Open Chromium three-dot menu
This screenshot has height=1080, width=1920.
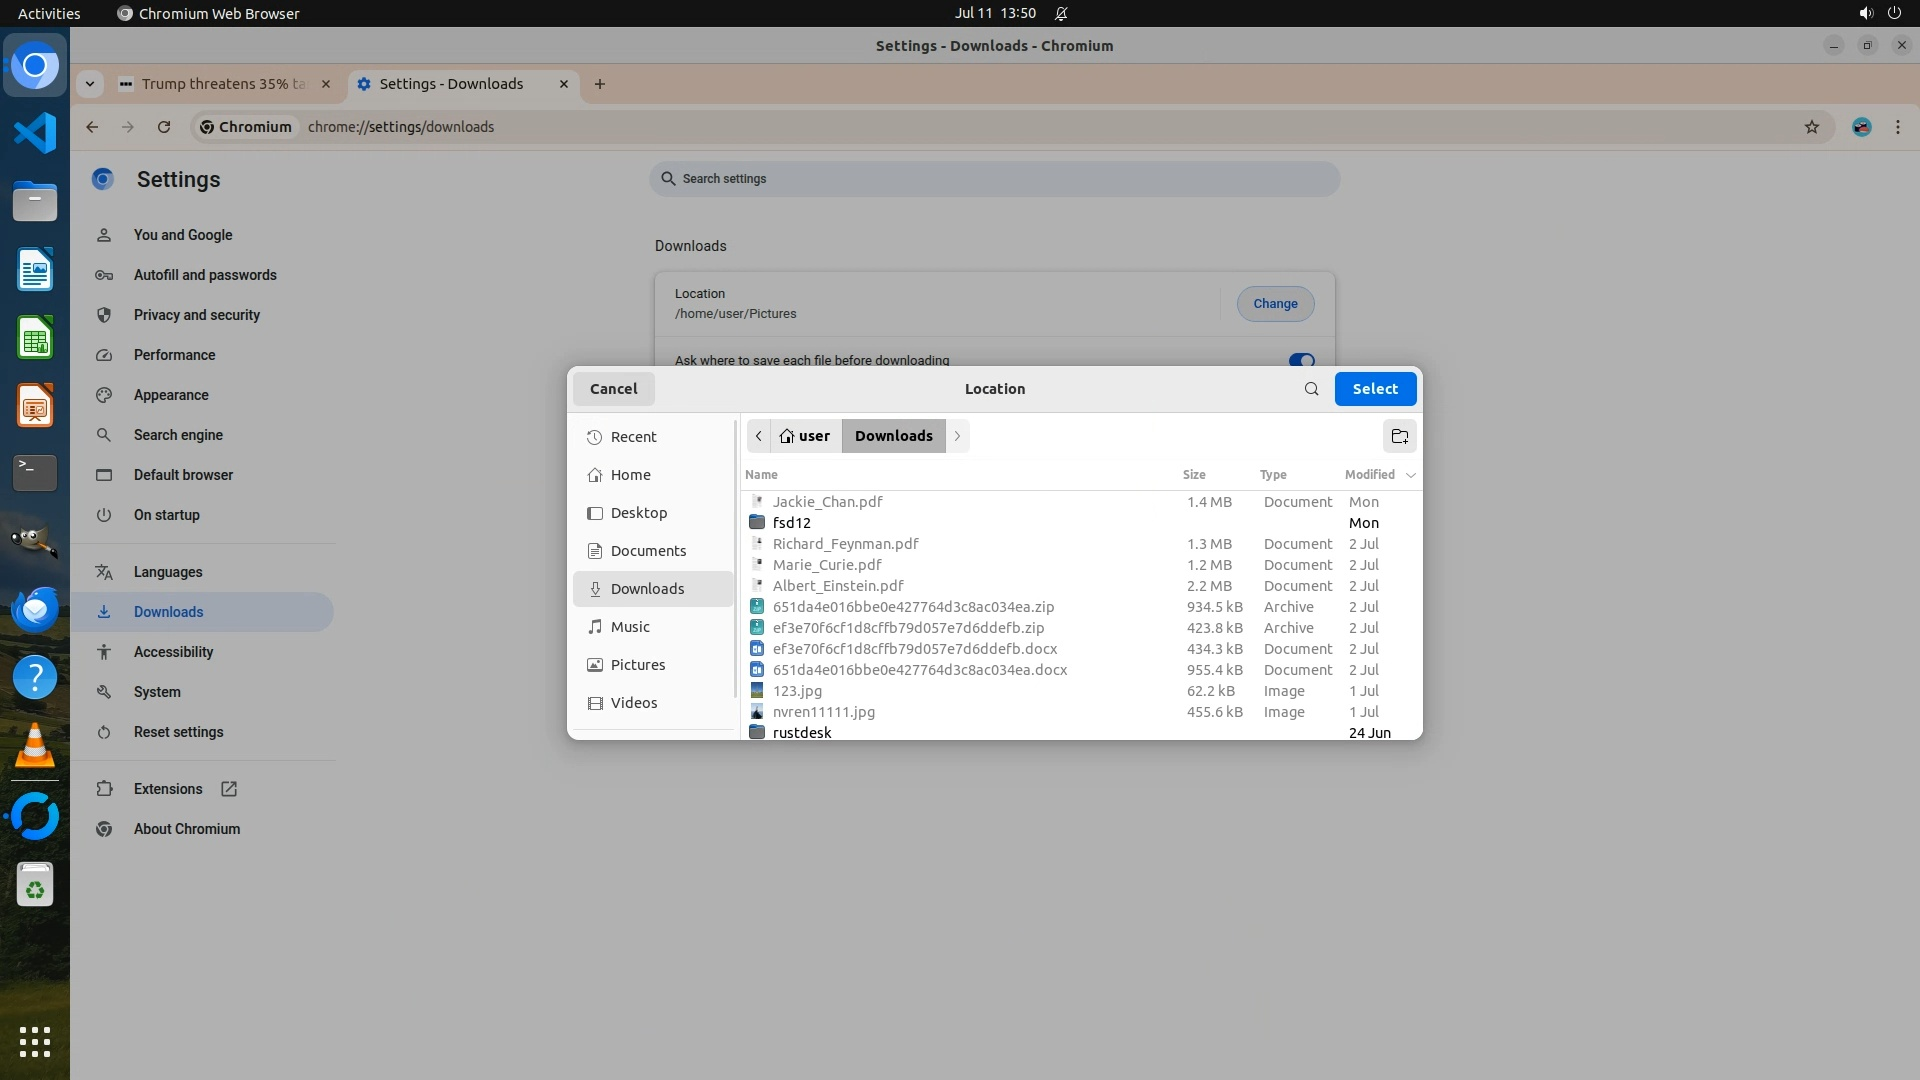[1897, 127]
